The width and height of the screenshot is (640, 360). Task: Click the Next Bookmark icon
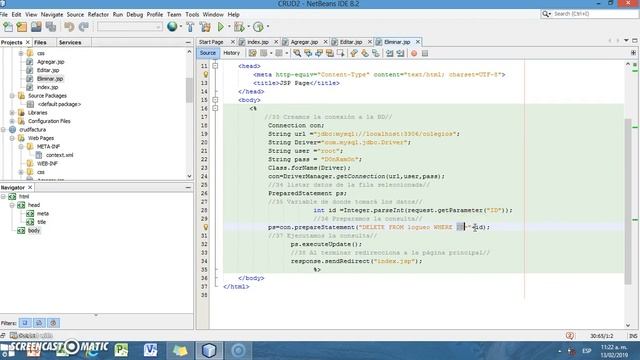(364, 53)
